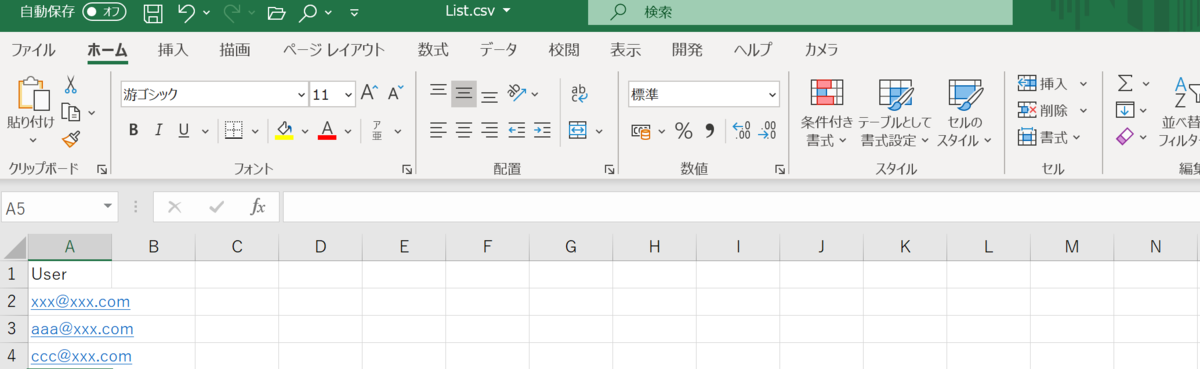Click the Save floppy disk icon
Image resolution: width=1200 pixels, height=369 pixels.
153,13
